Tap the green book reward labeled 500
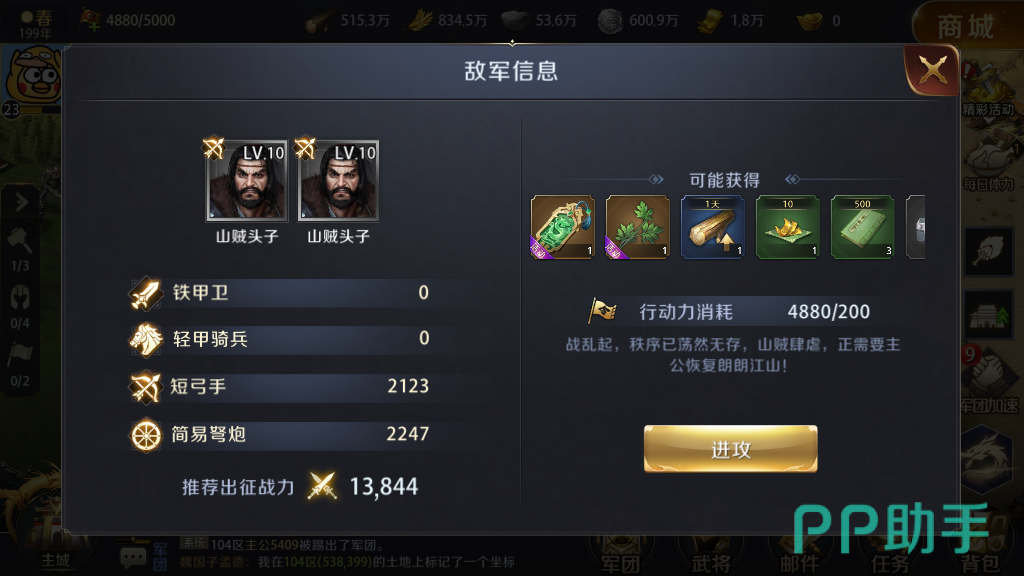This screenshot has height=576, width=1024. pyautogui.click(x=863, y=227)
